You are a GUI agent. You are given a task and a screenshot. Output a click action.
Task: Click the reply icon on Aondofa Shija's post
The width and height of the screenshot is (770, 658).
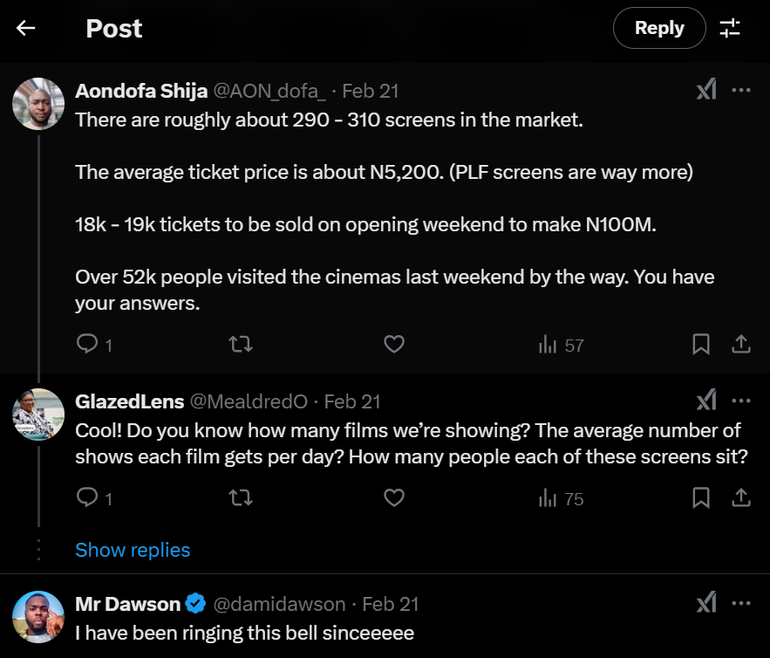88,344
